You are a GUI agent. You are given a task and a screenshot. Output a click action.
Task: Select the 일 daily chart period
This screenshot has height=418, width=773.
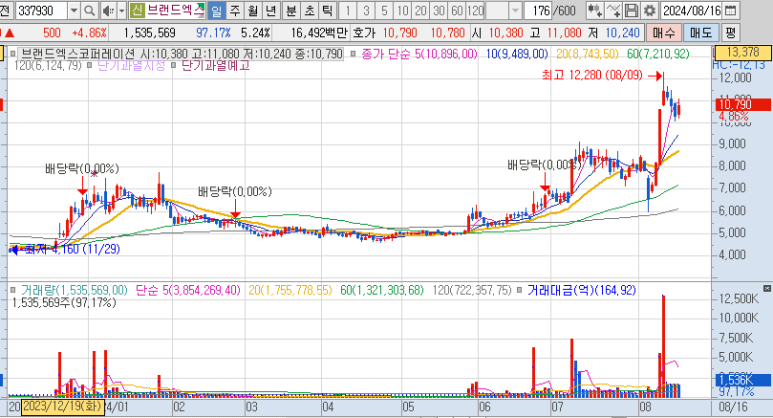(x=216, y=10)
